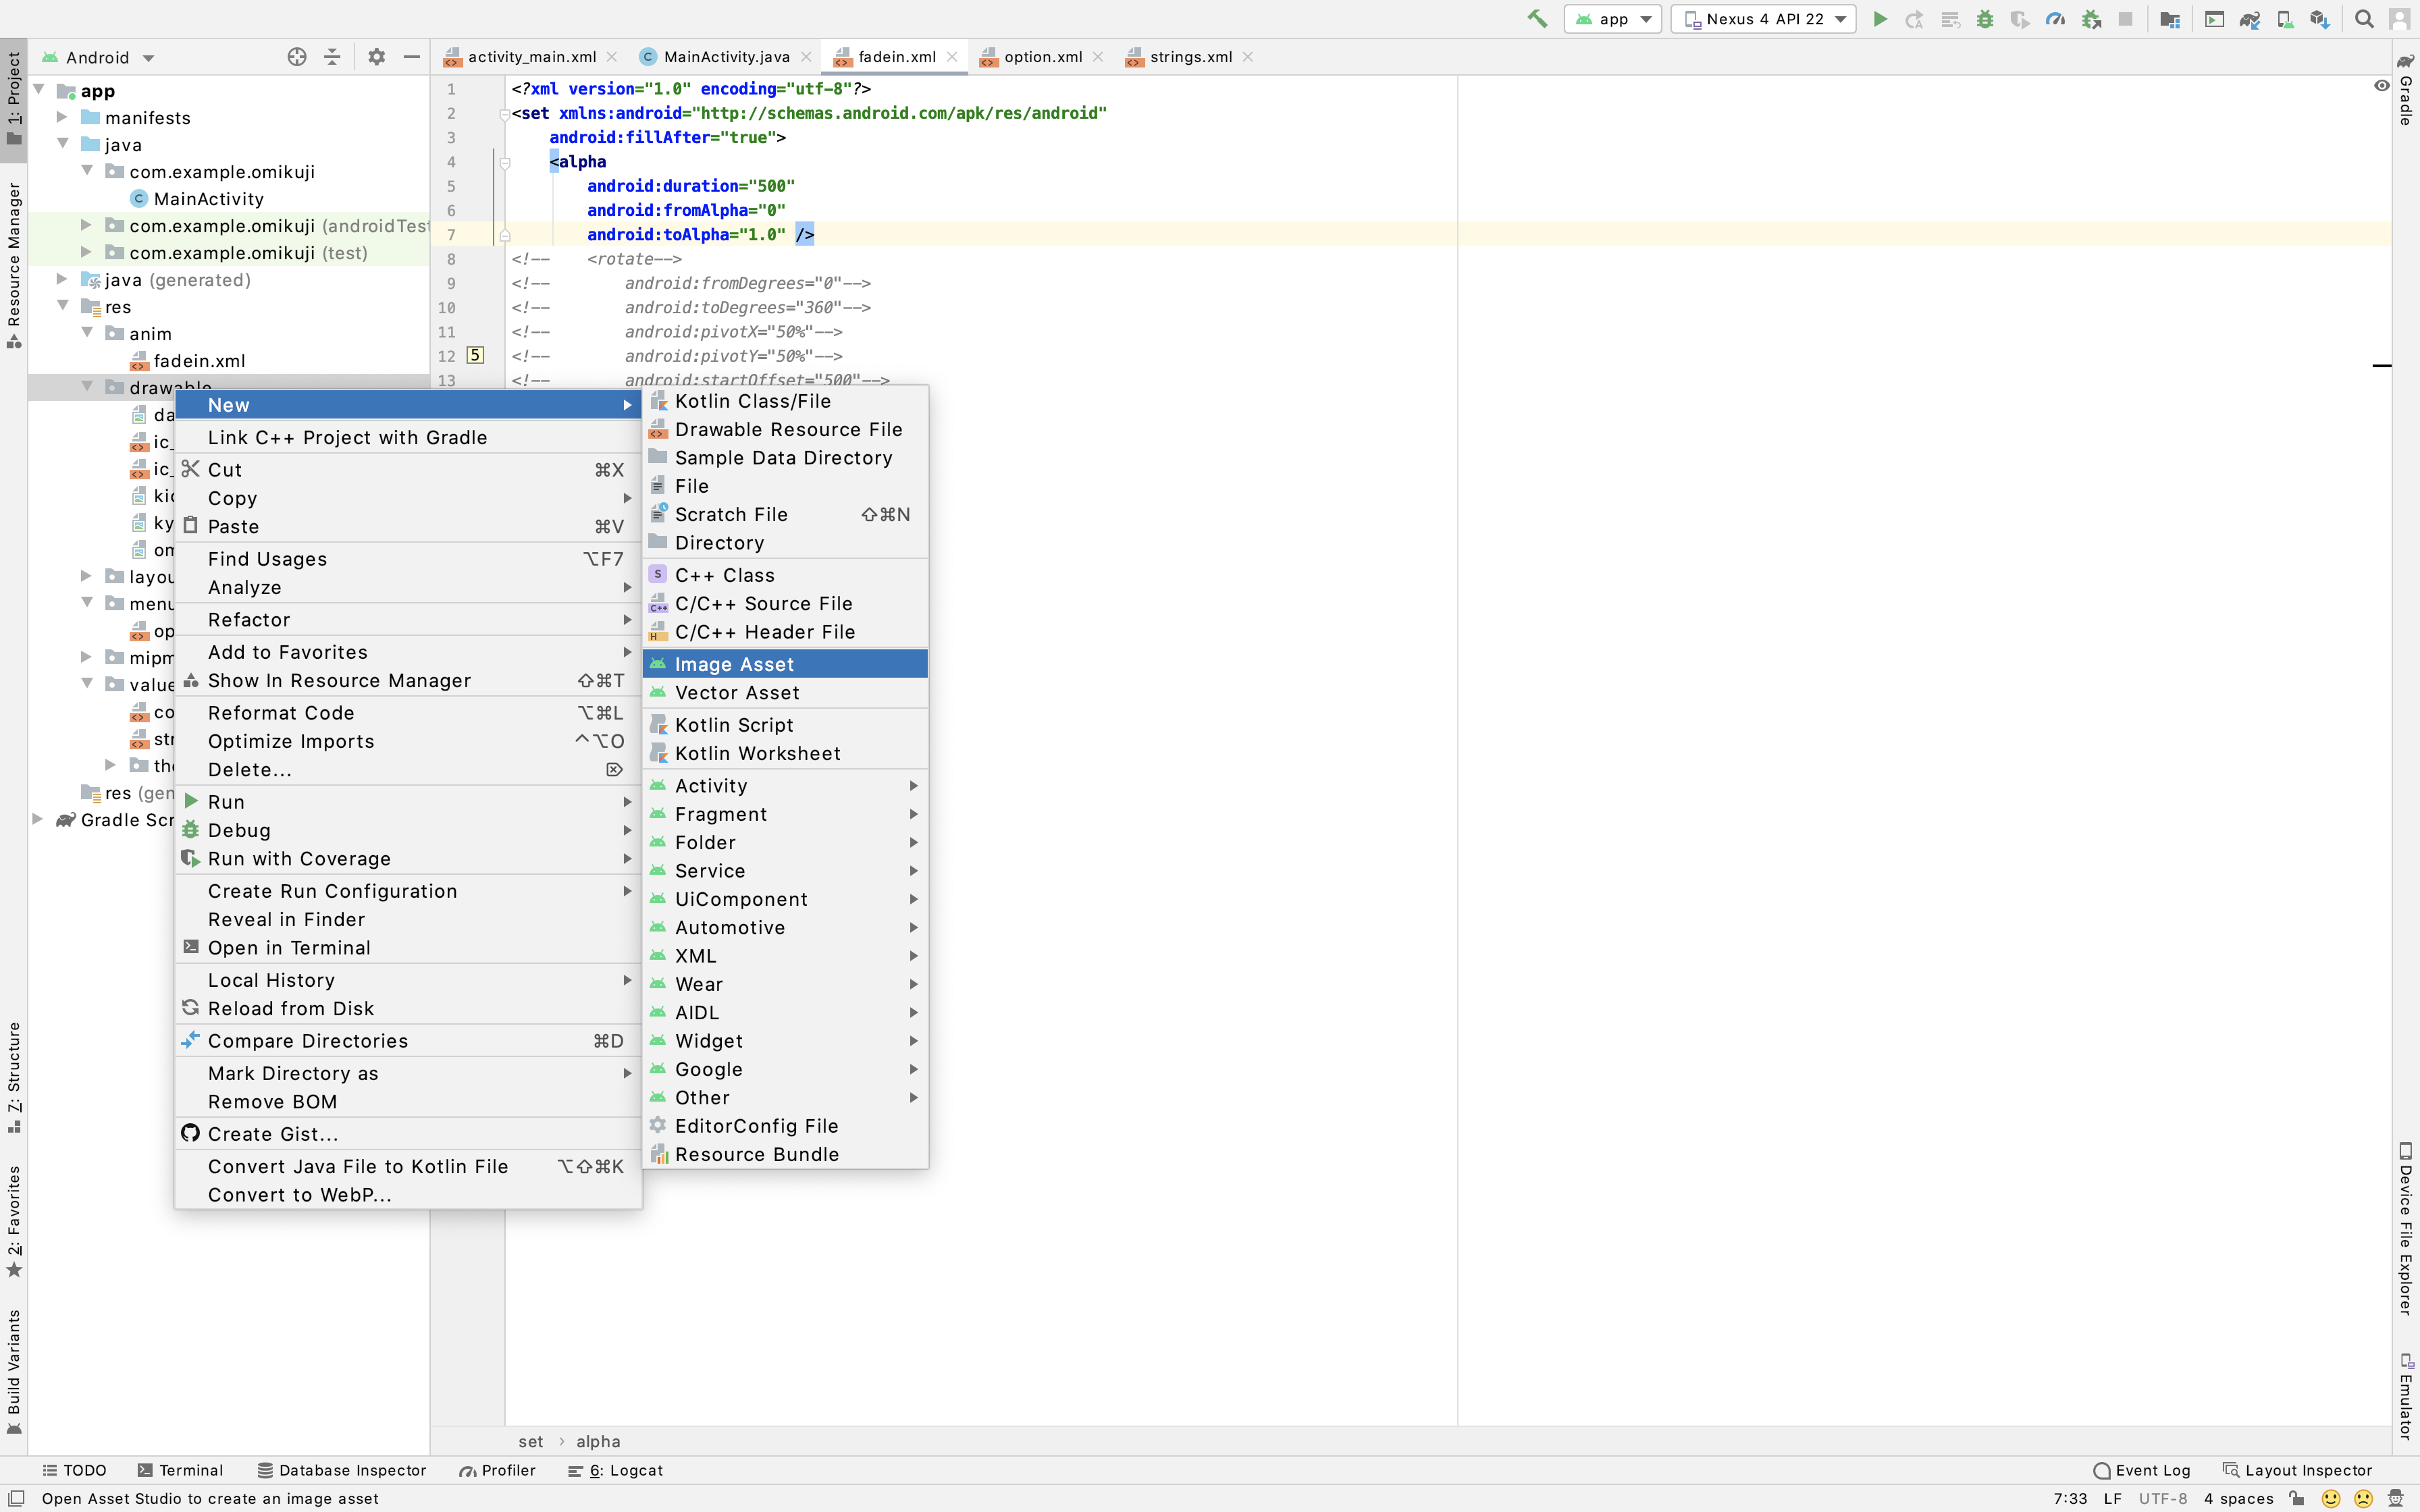Run the app with the green play icon
This screenshot has width=2420, height=1512.
[1880, 19]
